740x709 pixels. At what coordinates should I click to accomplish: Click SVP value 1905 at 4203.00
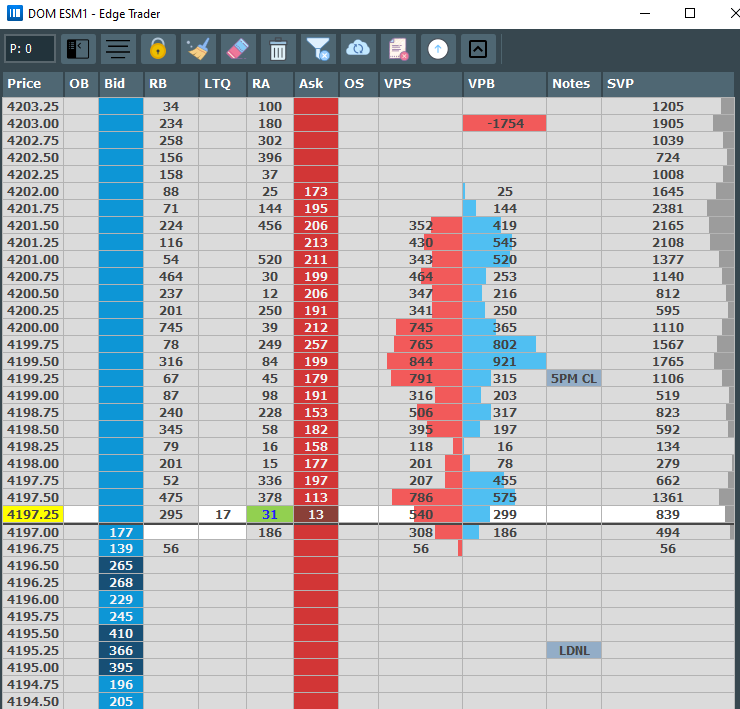[x=667, y=123]
